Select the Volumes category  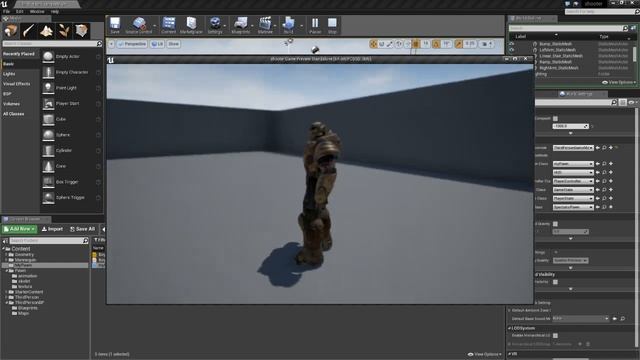(x=11, y=104)
